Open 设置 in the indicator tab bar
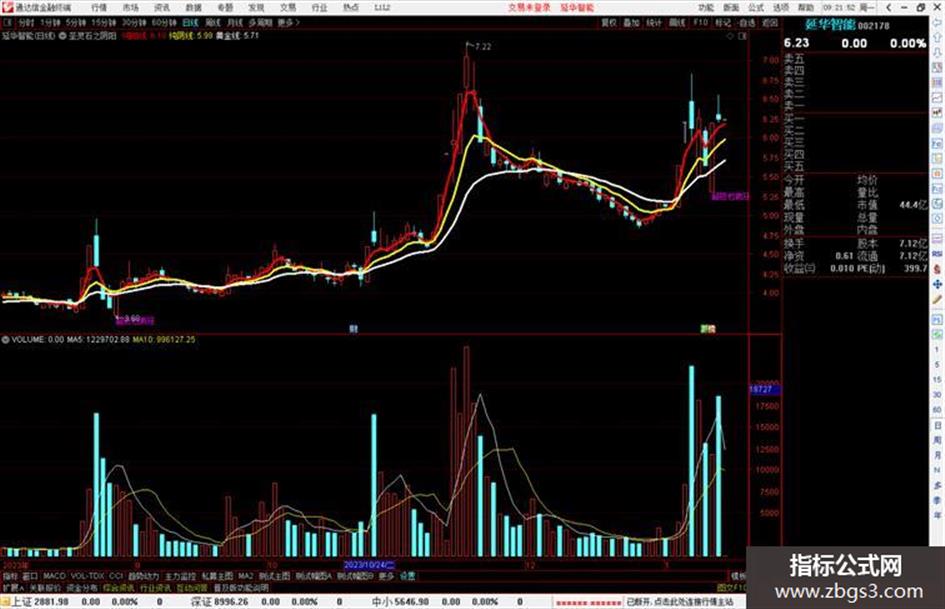 tap(407, 576)
